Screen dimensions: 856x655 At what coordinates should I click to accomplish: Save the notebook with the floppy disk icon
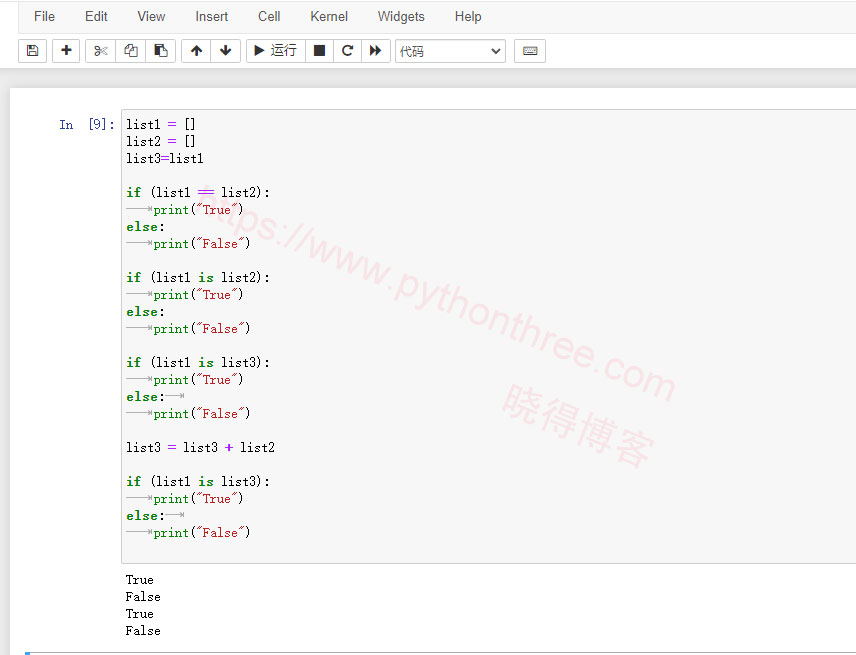pos(32,51)
